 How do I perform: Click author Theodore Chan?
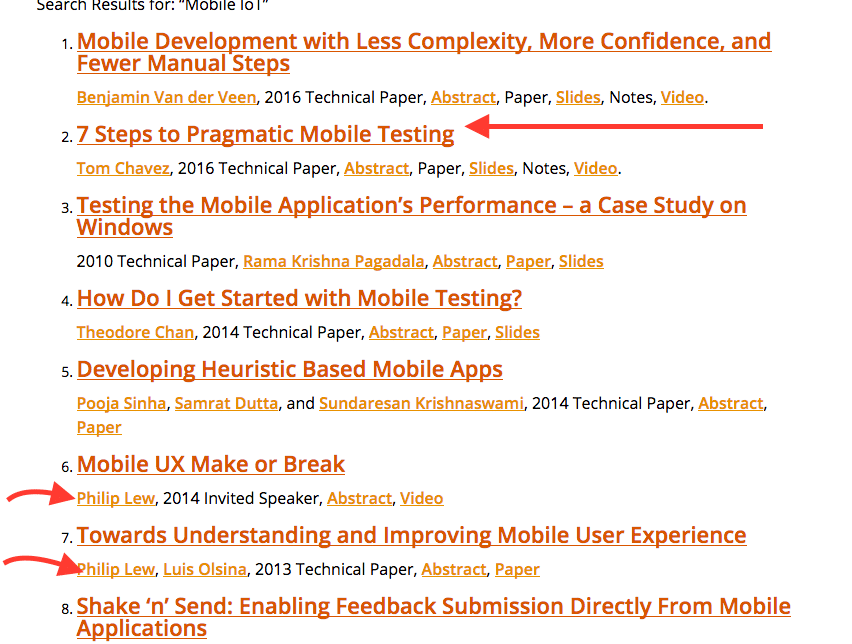pyautogui.click(x=135, y=332)
